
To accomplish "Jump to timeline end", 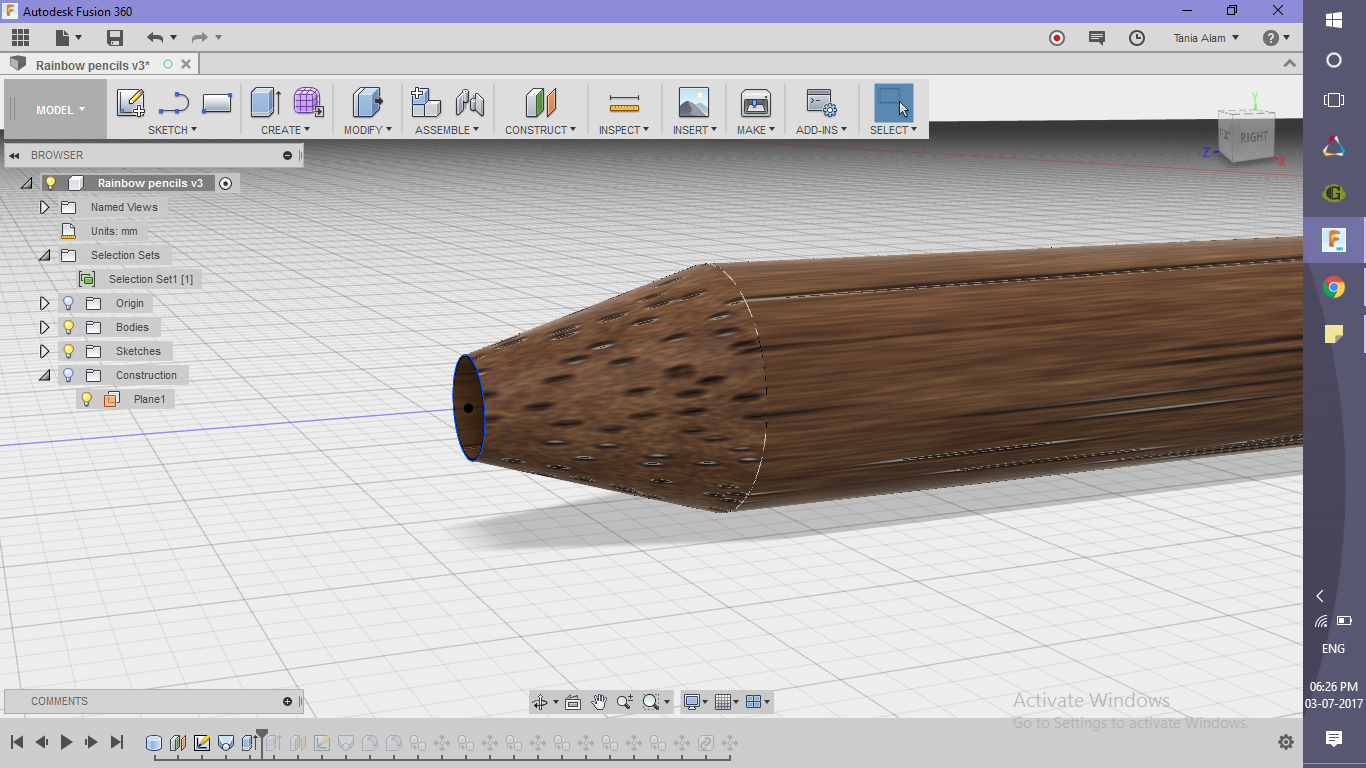I will (116, 742).
